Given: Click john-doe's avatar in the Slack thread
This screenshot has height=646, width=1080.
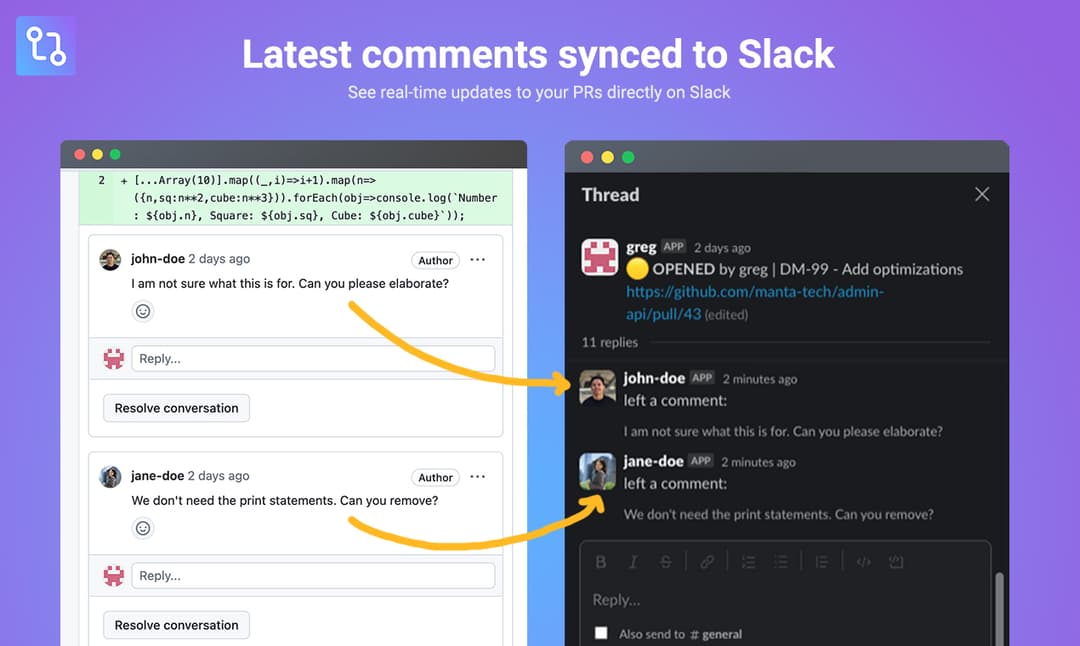Looking at the screenshot, I should (597, 388).
